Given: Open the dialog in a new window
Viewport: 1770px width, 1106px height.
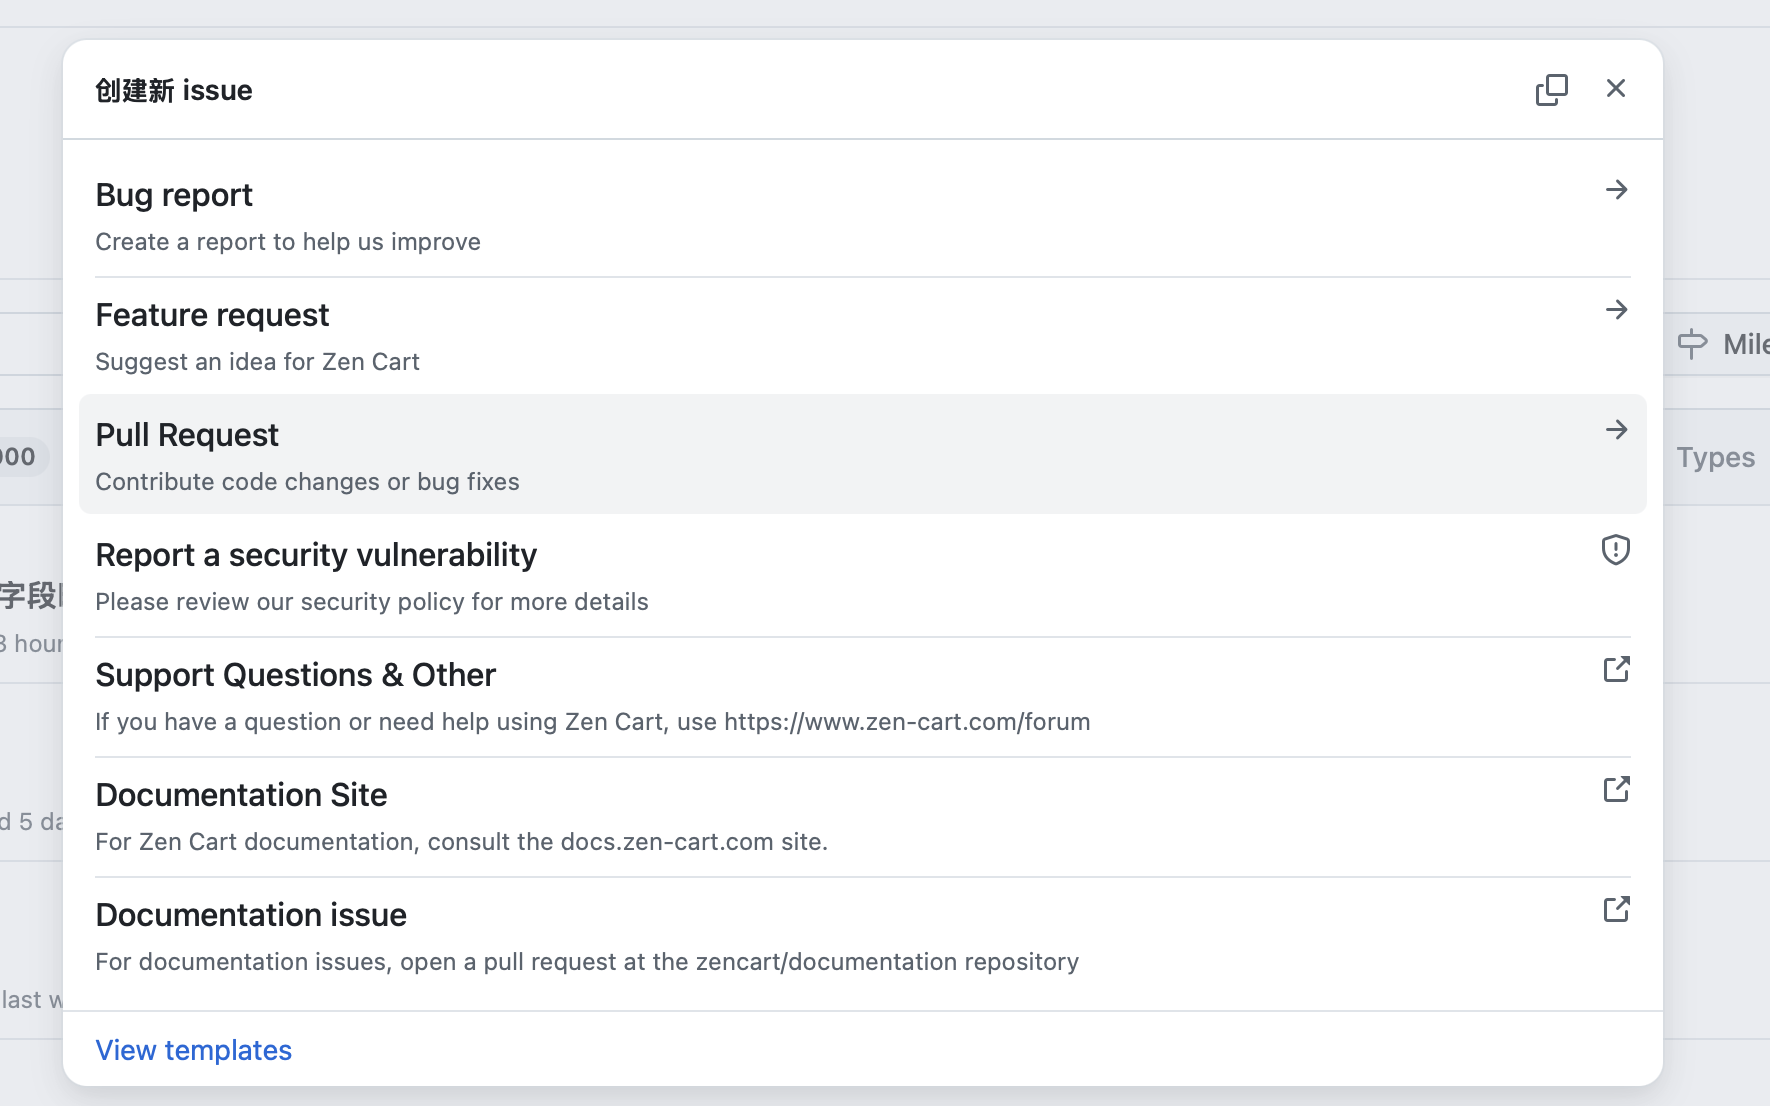Looking at the screenshot, I should [1551, 89].
